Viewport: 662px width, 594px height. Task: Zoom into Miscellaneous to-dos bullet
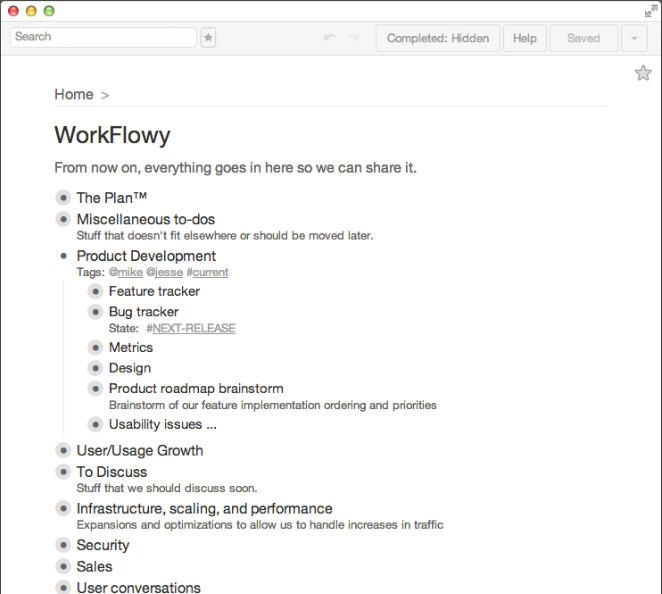pyautogui.click(x=63, y=219)
